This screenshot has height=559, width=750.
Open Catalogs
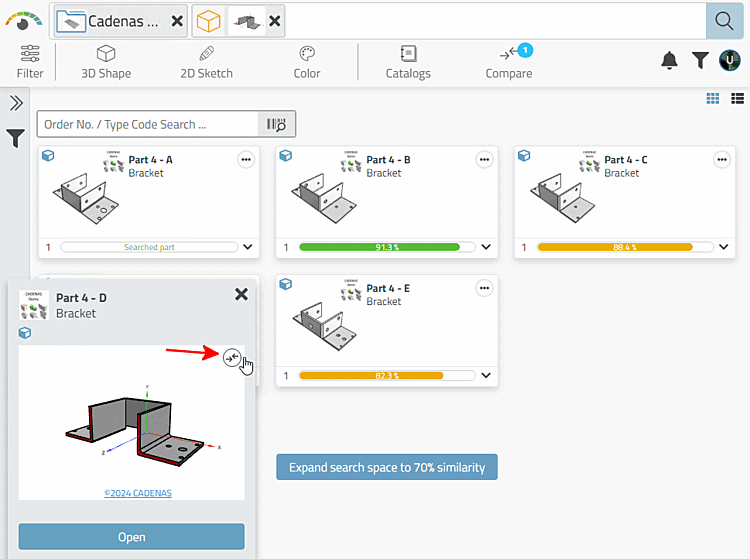point(408,62)
